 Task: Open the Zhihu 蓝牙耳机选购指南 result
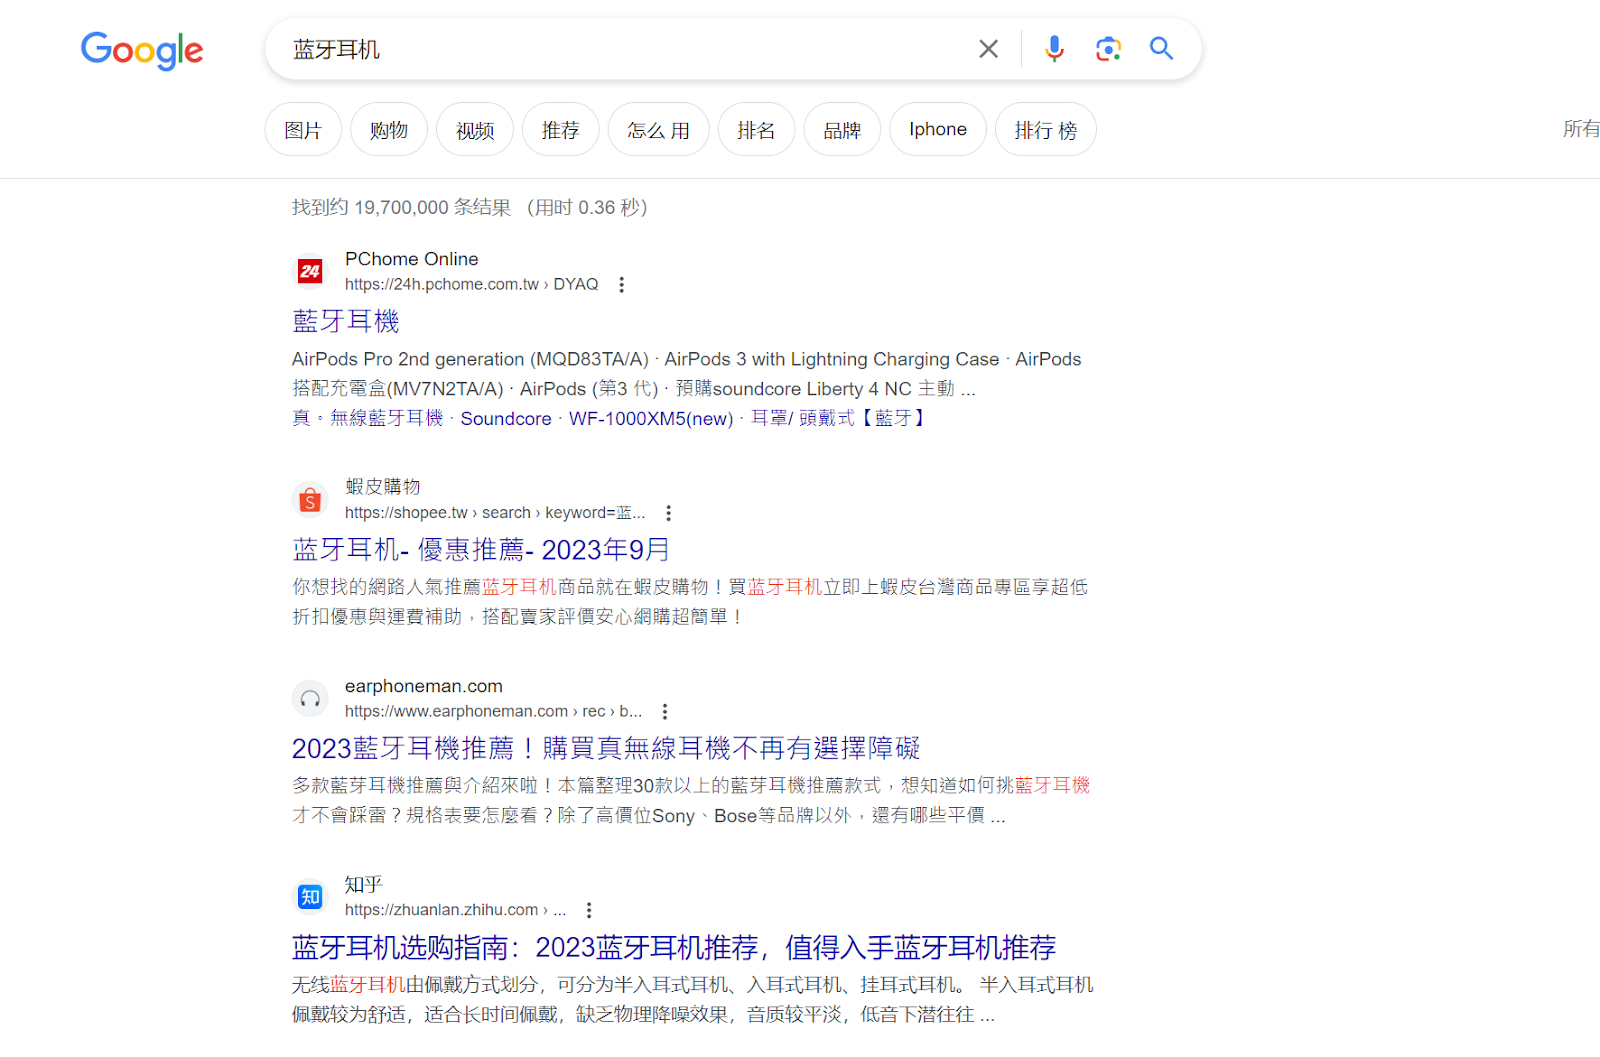[x=673, y=947]
